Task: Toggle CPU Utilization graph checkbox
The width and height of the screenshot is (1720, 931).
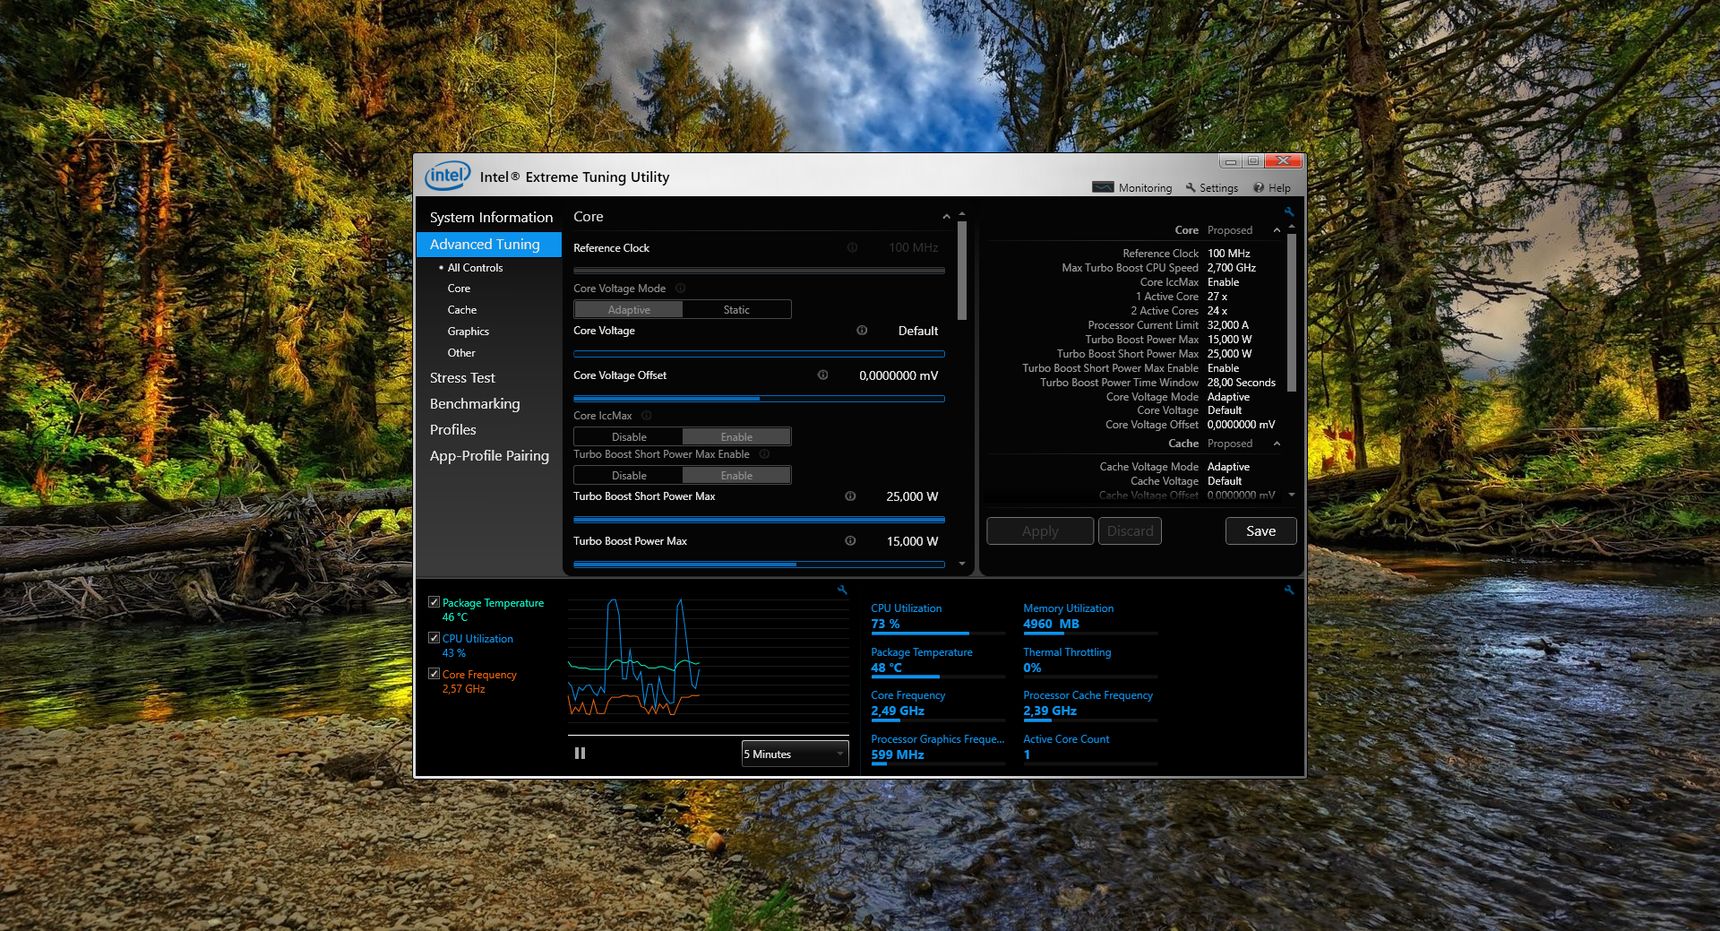Action: pos(434,637)
